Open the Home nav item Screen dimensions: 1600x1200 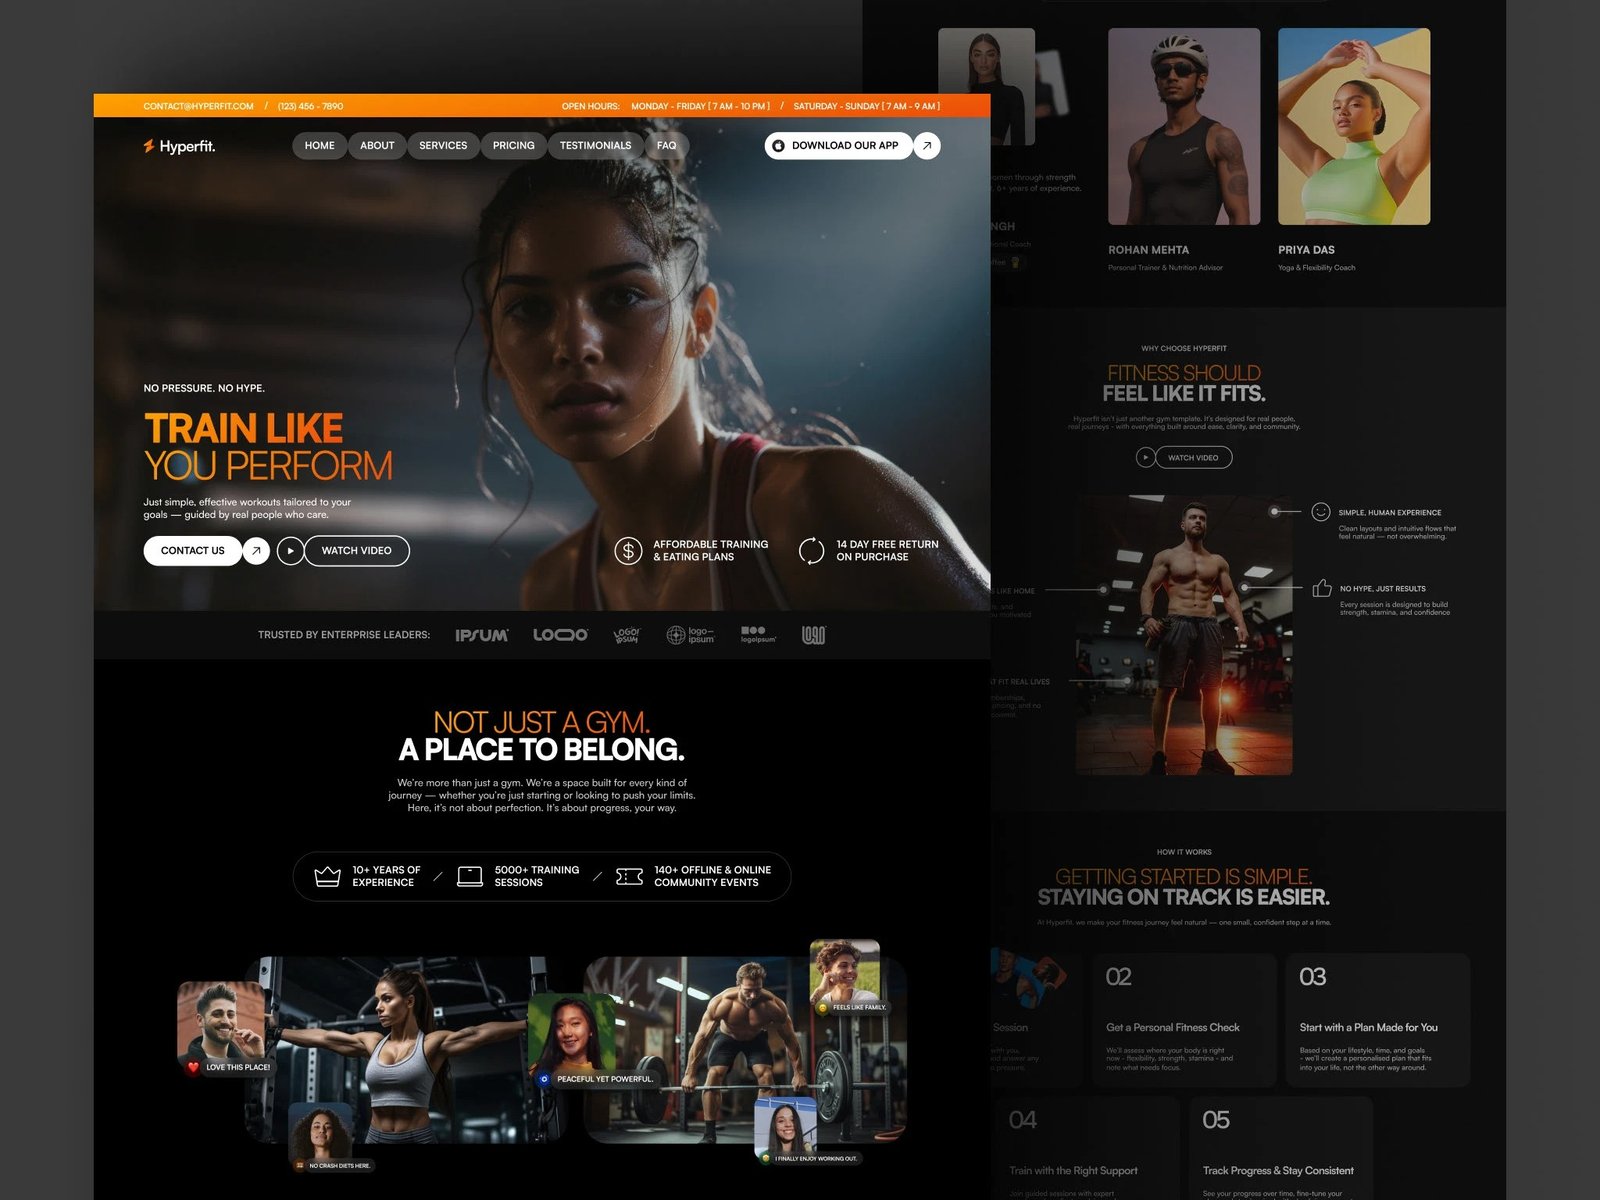320,146
